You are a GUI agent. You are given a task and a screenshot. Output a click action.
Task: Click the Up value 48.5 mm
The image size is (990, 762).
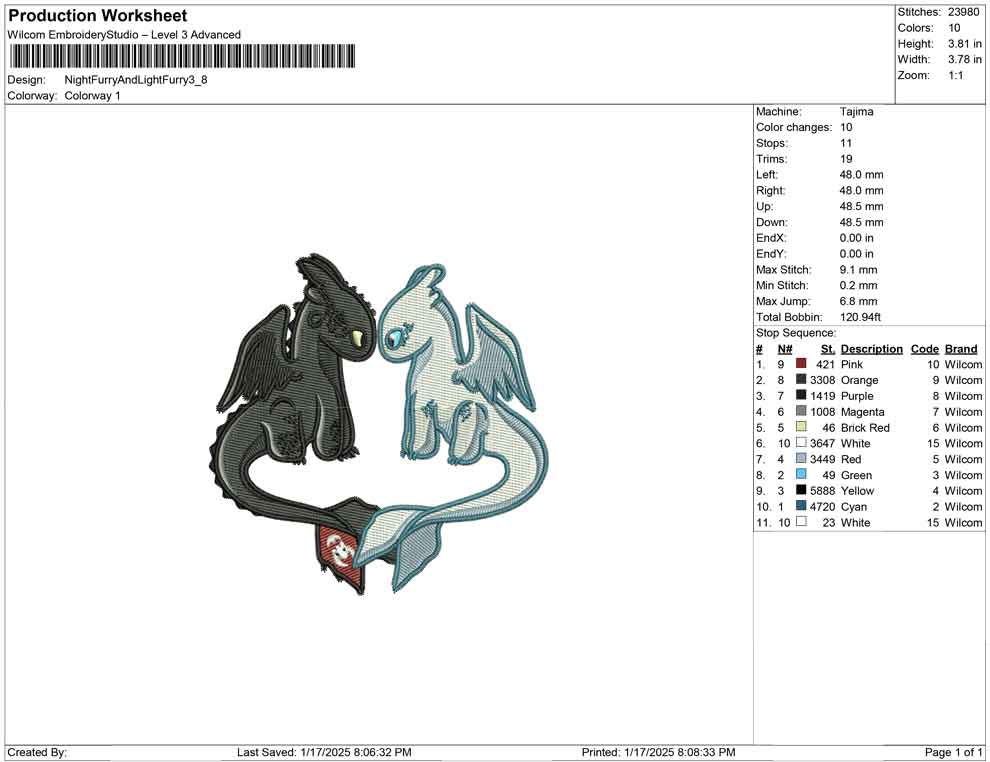[x=861, y=206]
